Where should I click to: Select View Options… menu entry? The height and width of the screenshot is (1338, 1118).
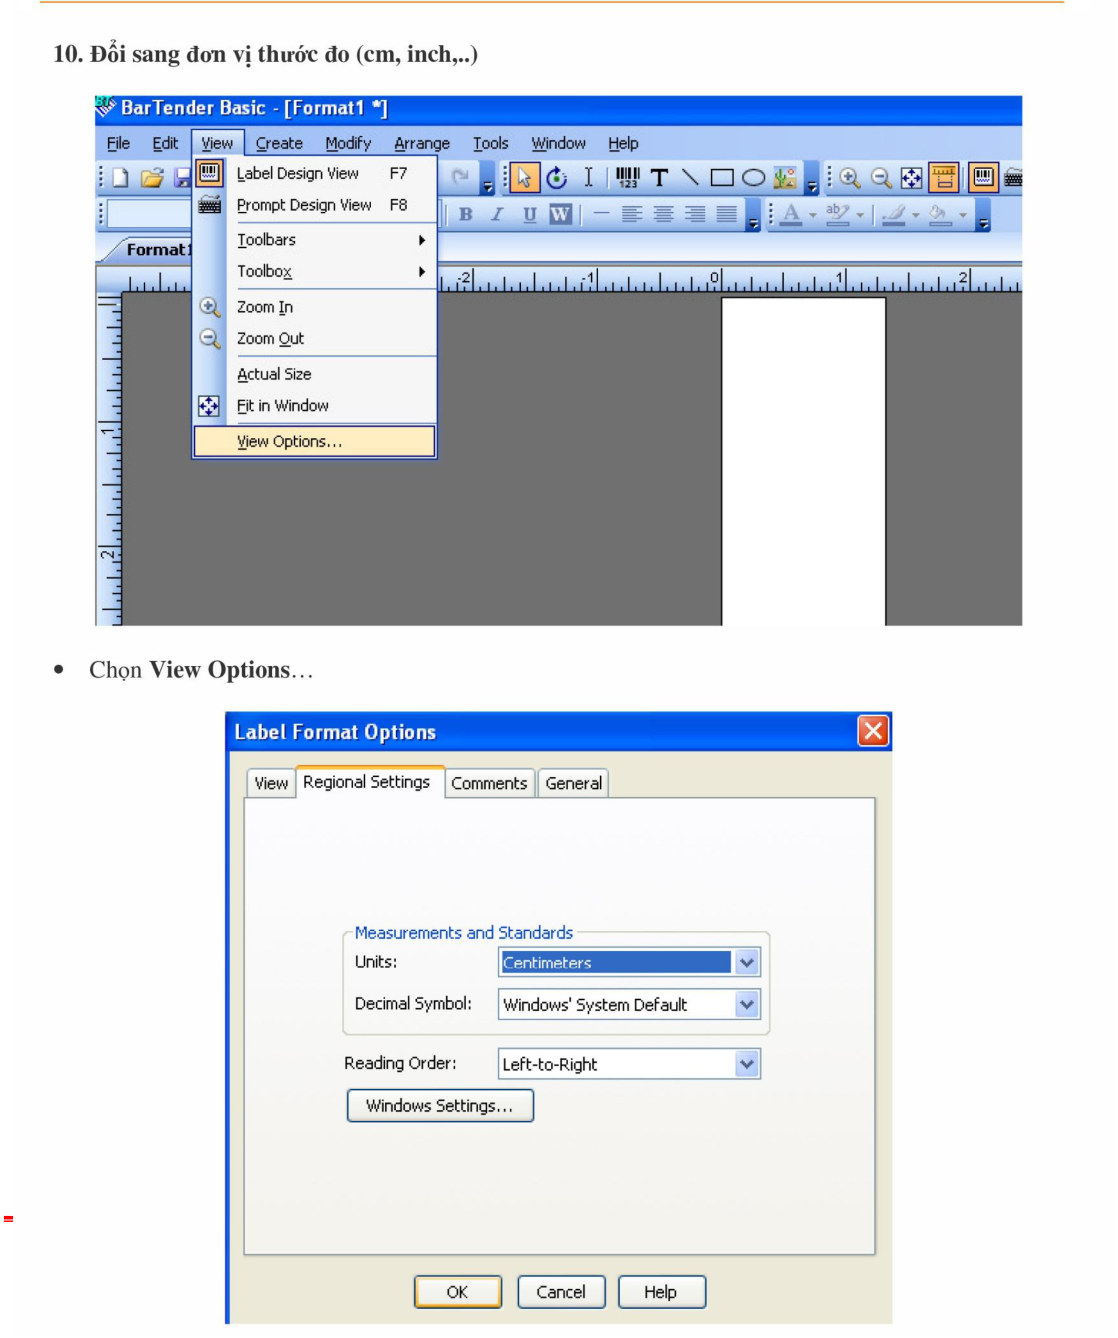point(315,441)
